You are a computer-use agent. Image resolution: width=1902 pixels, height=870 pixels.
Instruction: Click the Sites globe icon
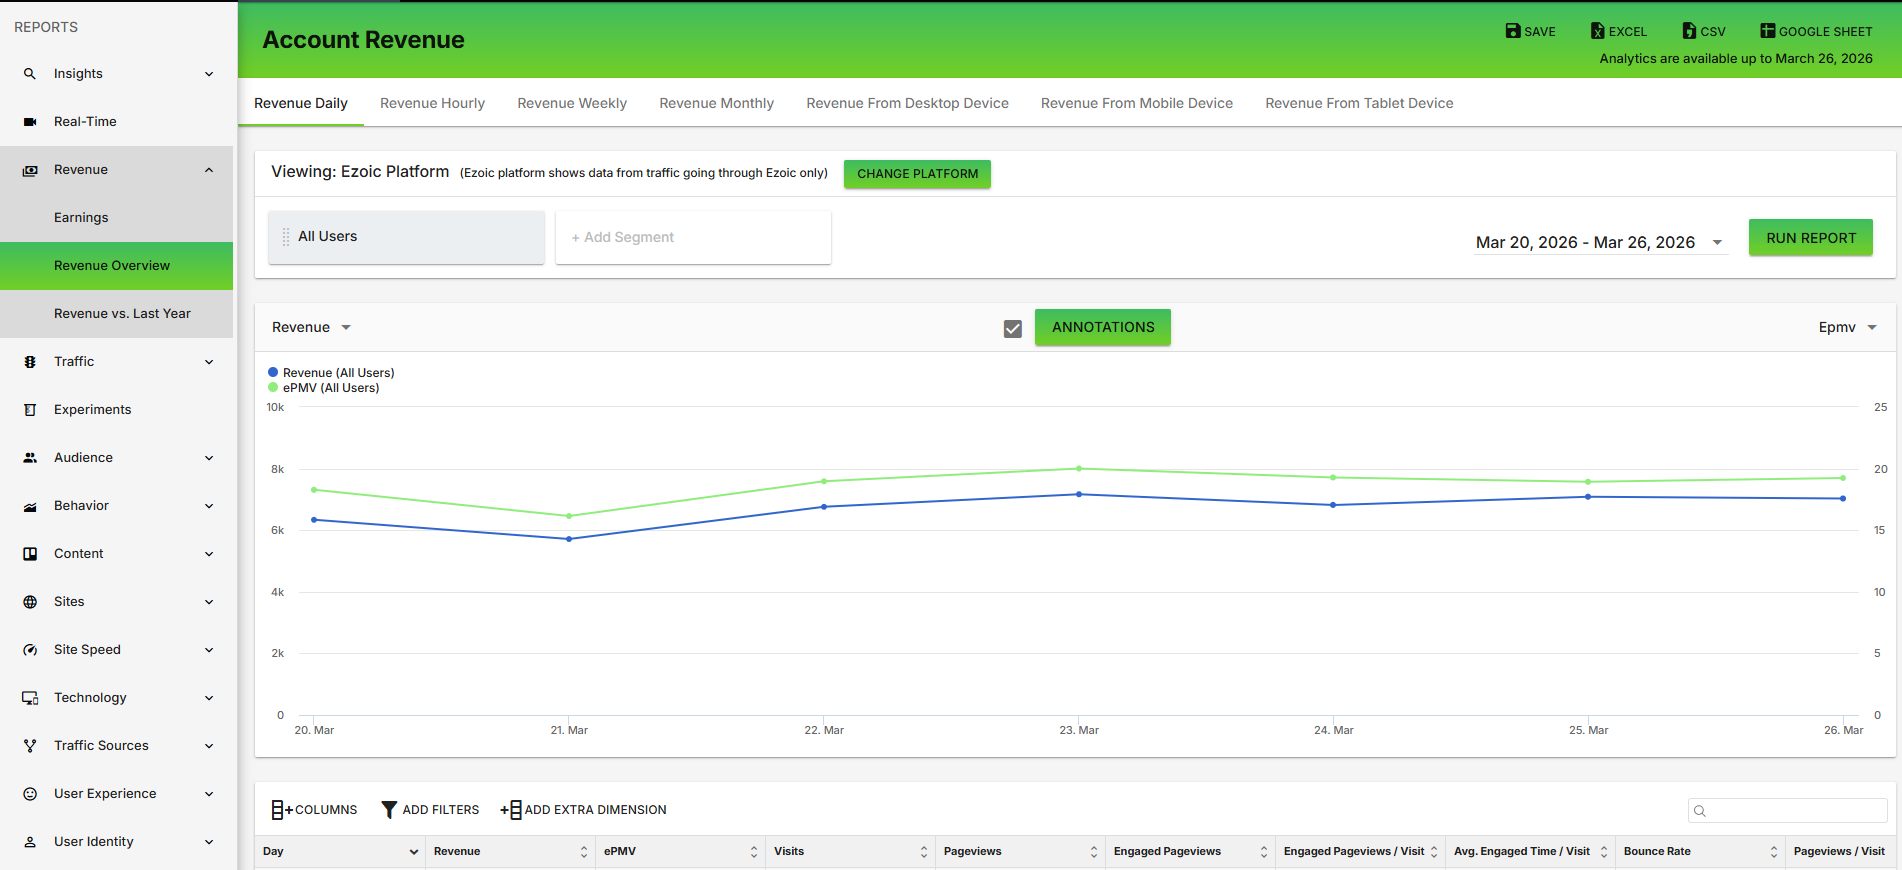[30, 602]
